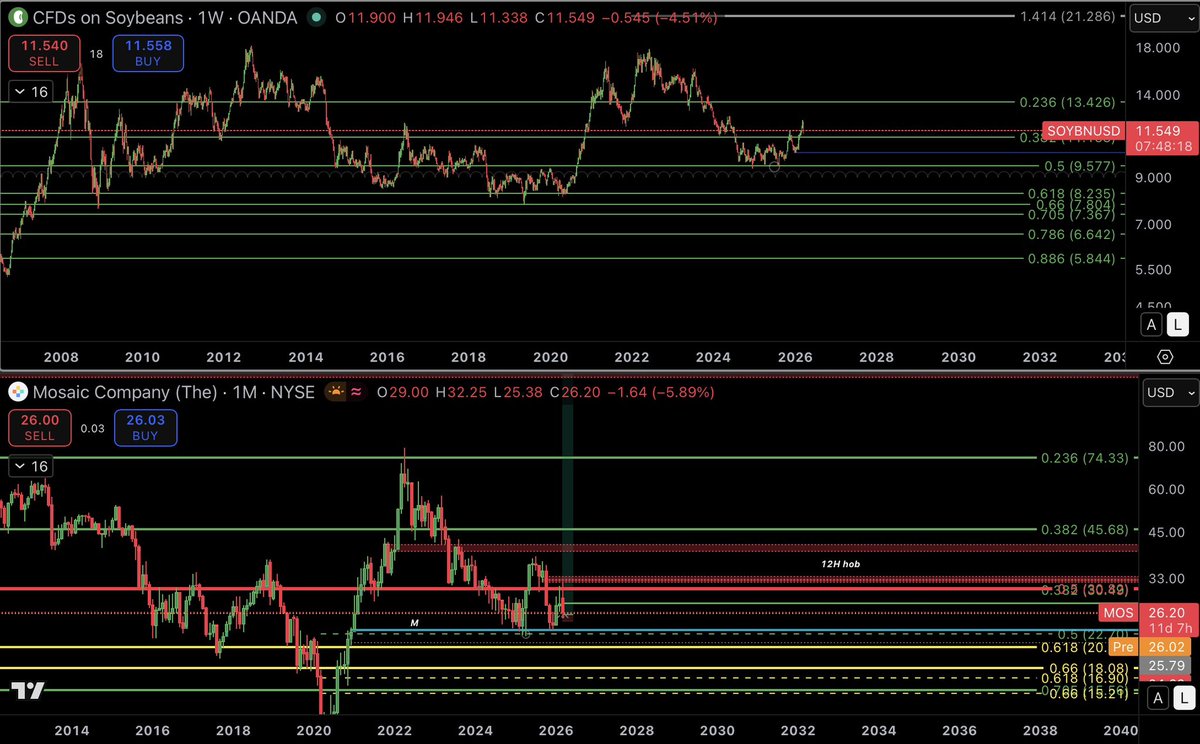
Task: Select the 0.382 (45.68) Fibonacci level on Mosaic
Action: point(1085,529)
